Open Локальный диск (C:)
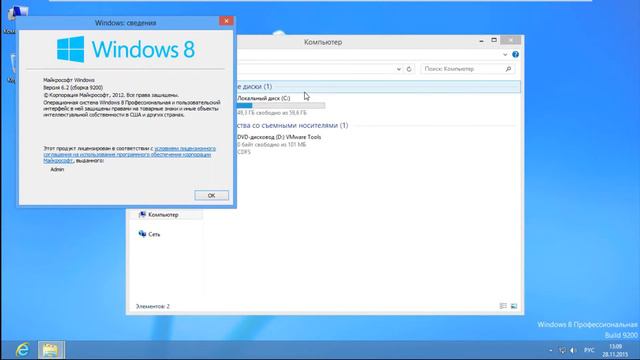This screenshot has height=360, width=640. pos(264,98)
